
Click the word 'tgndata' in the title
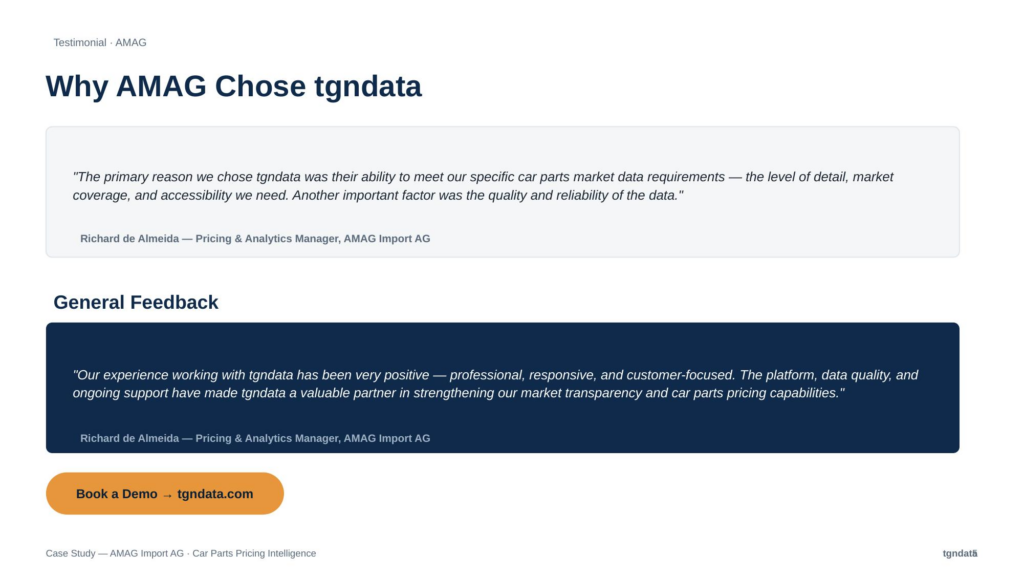click(368, 87)
